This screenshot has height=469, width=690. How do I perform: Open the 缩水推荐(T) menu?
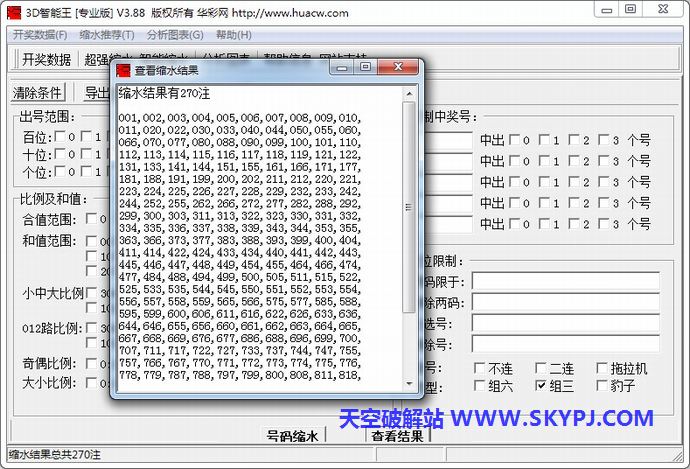coord(107,34)
